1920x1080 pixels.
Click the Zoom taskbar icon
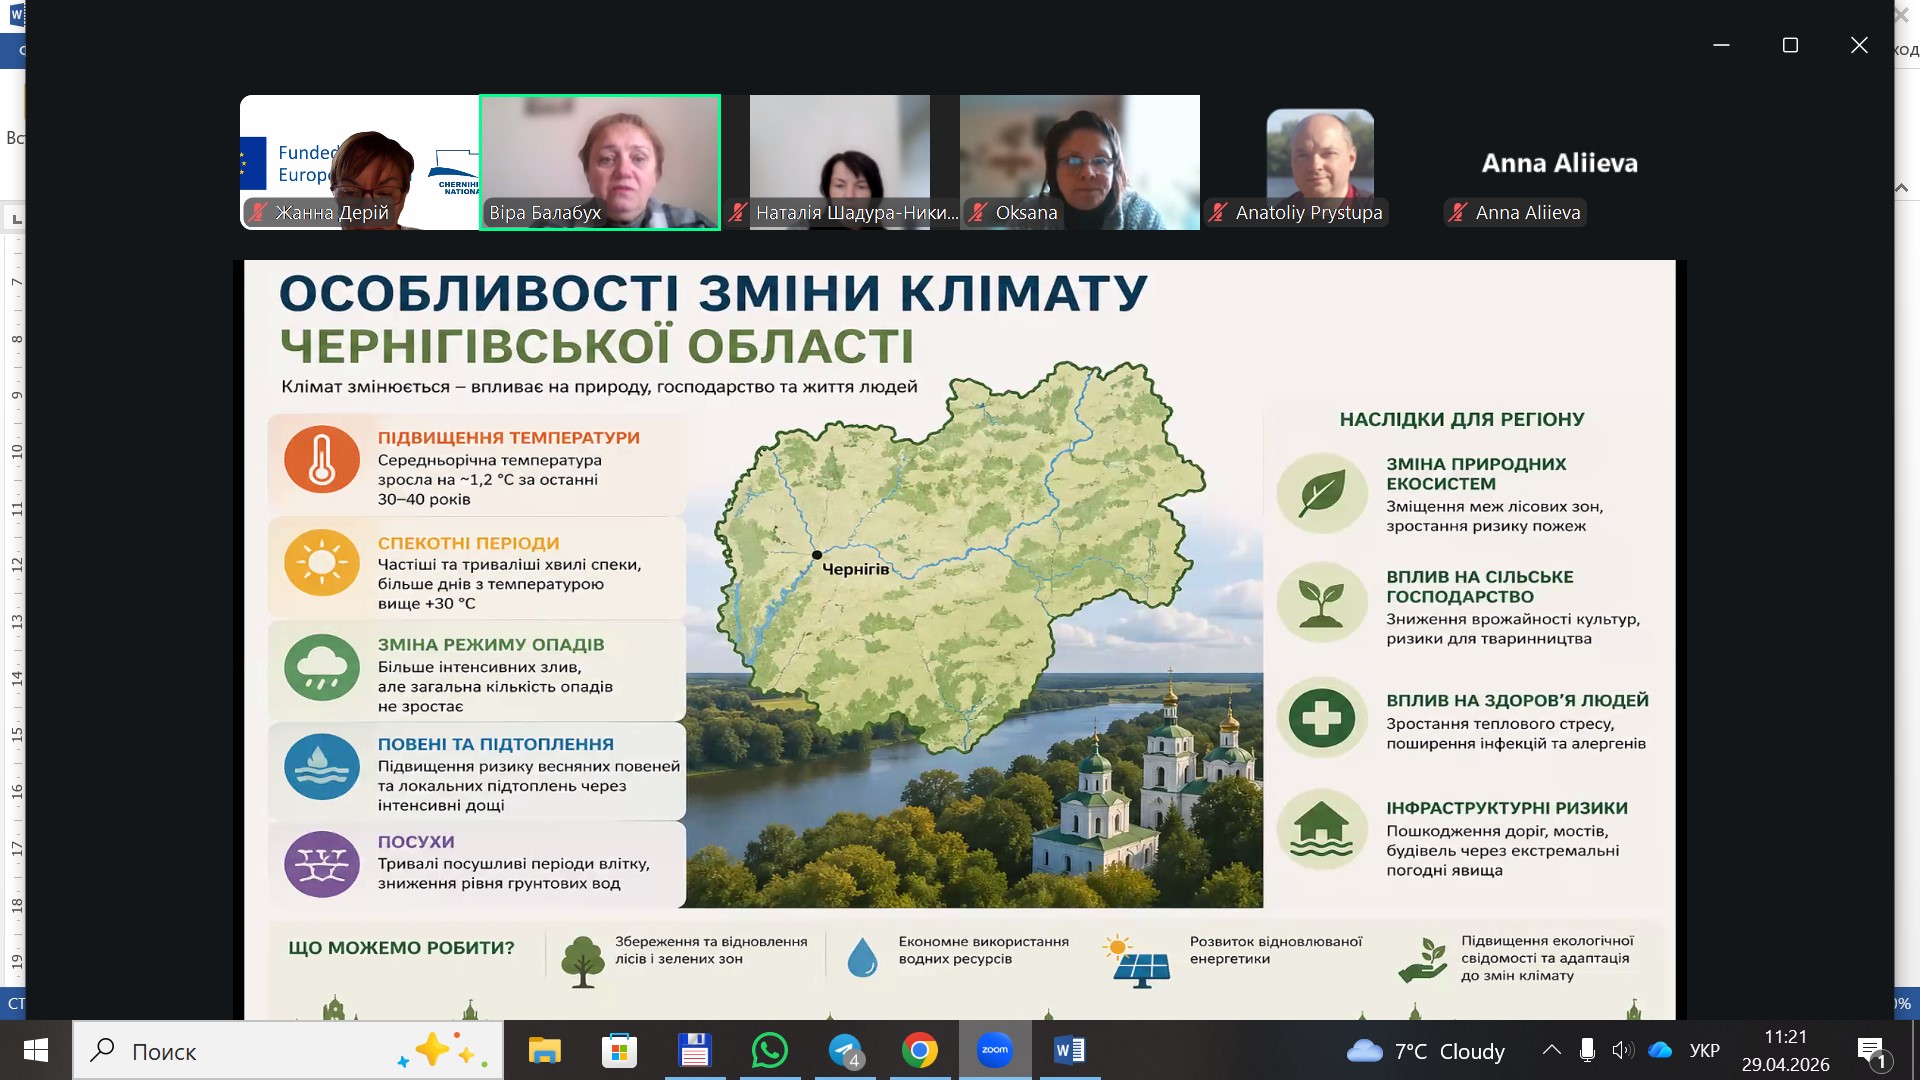tap(995, 1051)
